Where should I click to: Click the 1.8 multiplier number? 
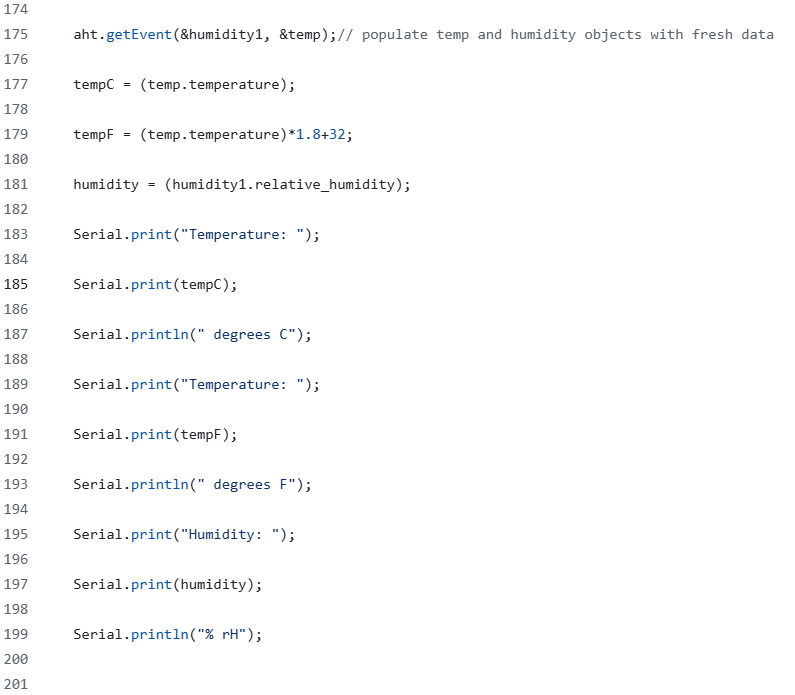pyautogui.click(x=308, y=134)
